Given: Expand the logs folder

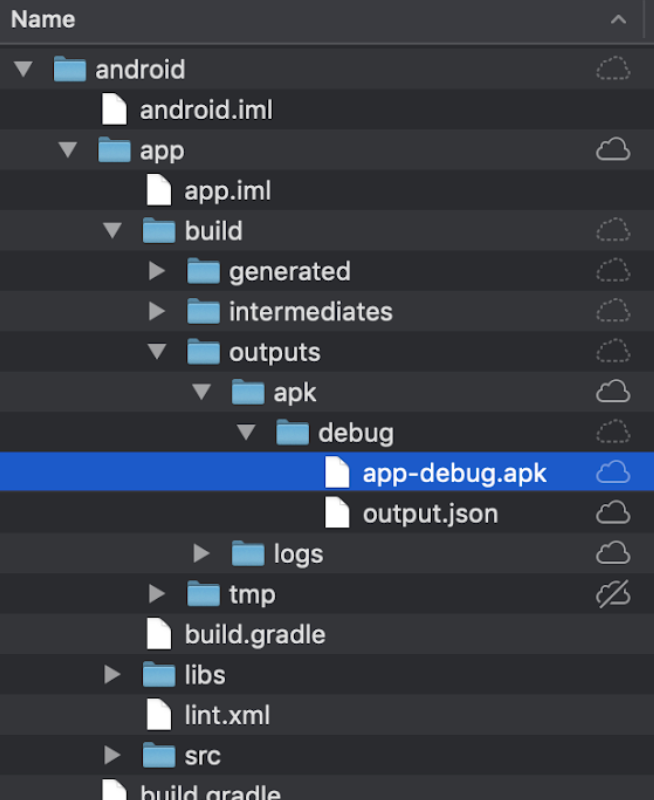Looking at the screenshot, I should coord(202,554).
